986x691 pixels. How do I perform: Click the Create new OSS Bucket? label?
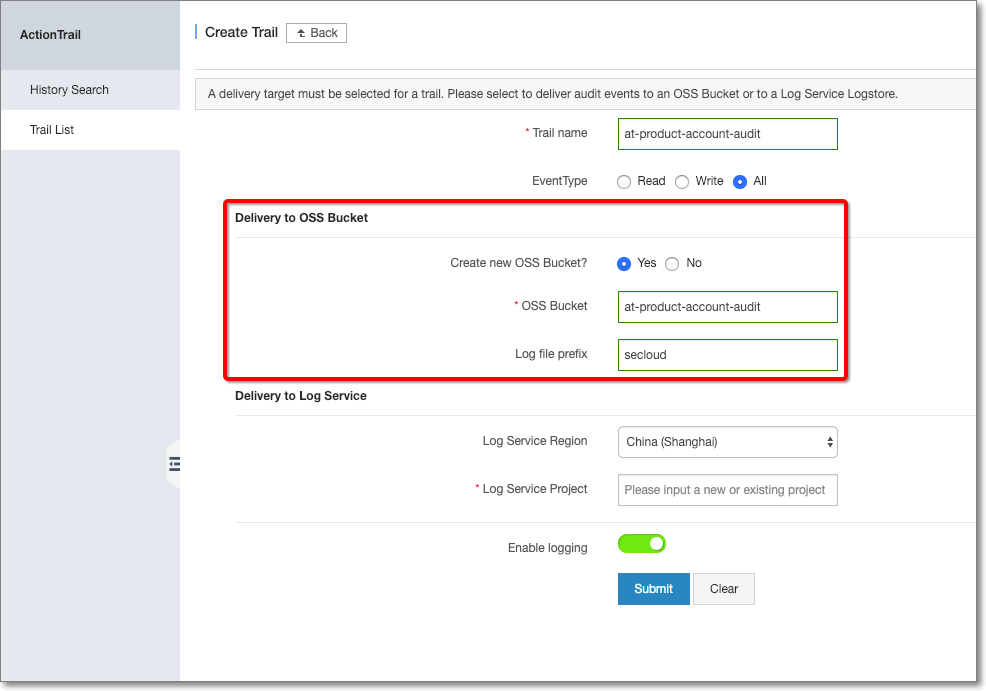[x=519, y=263]
